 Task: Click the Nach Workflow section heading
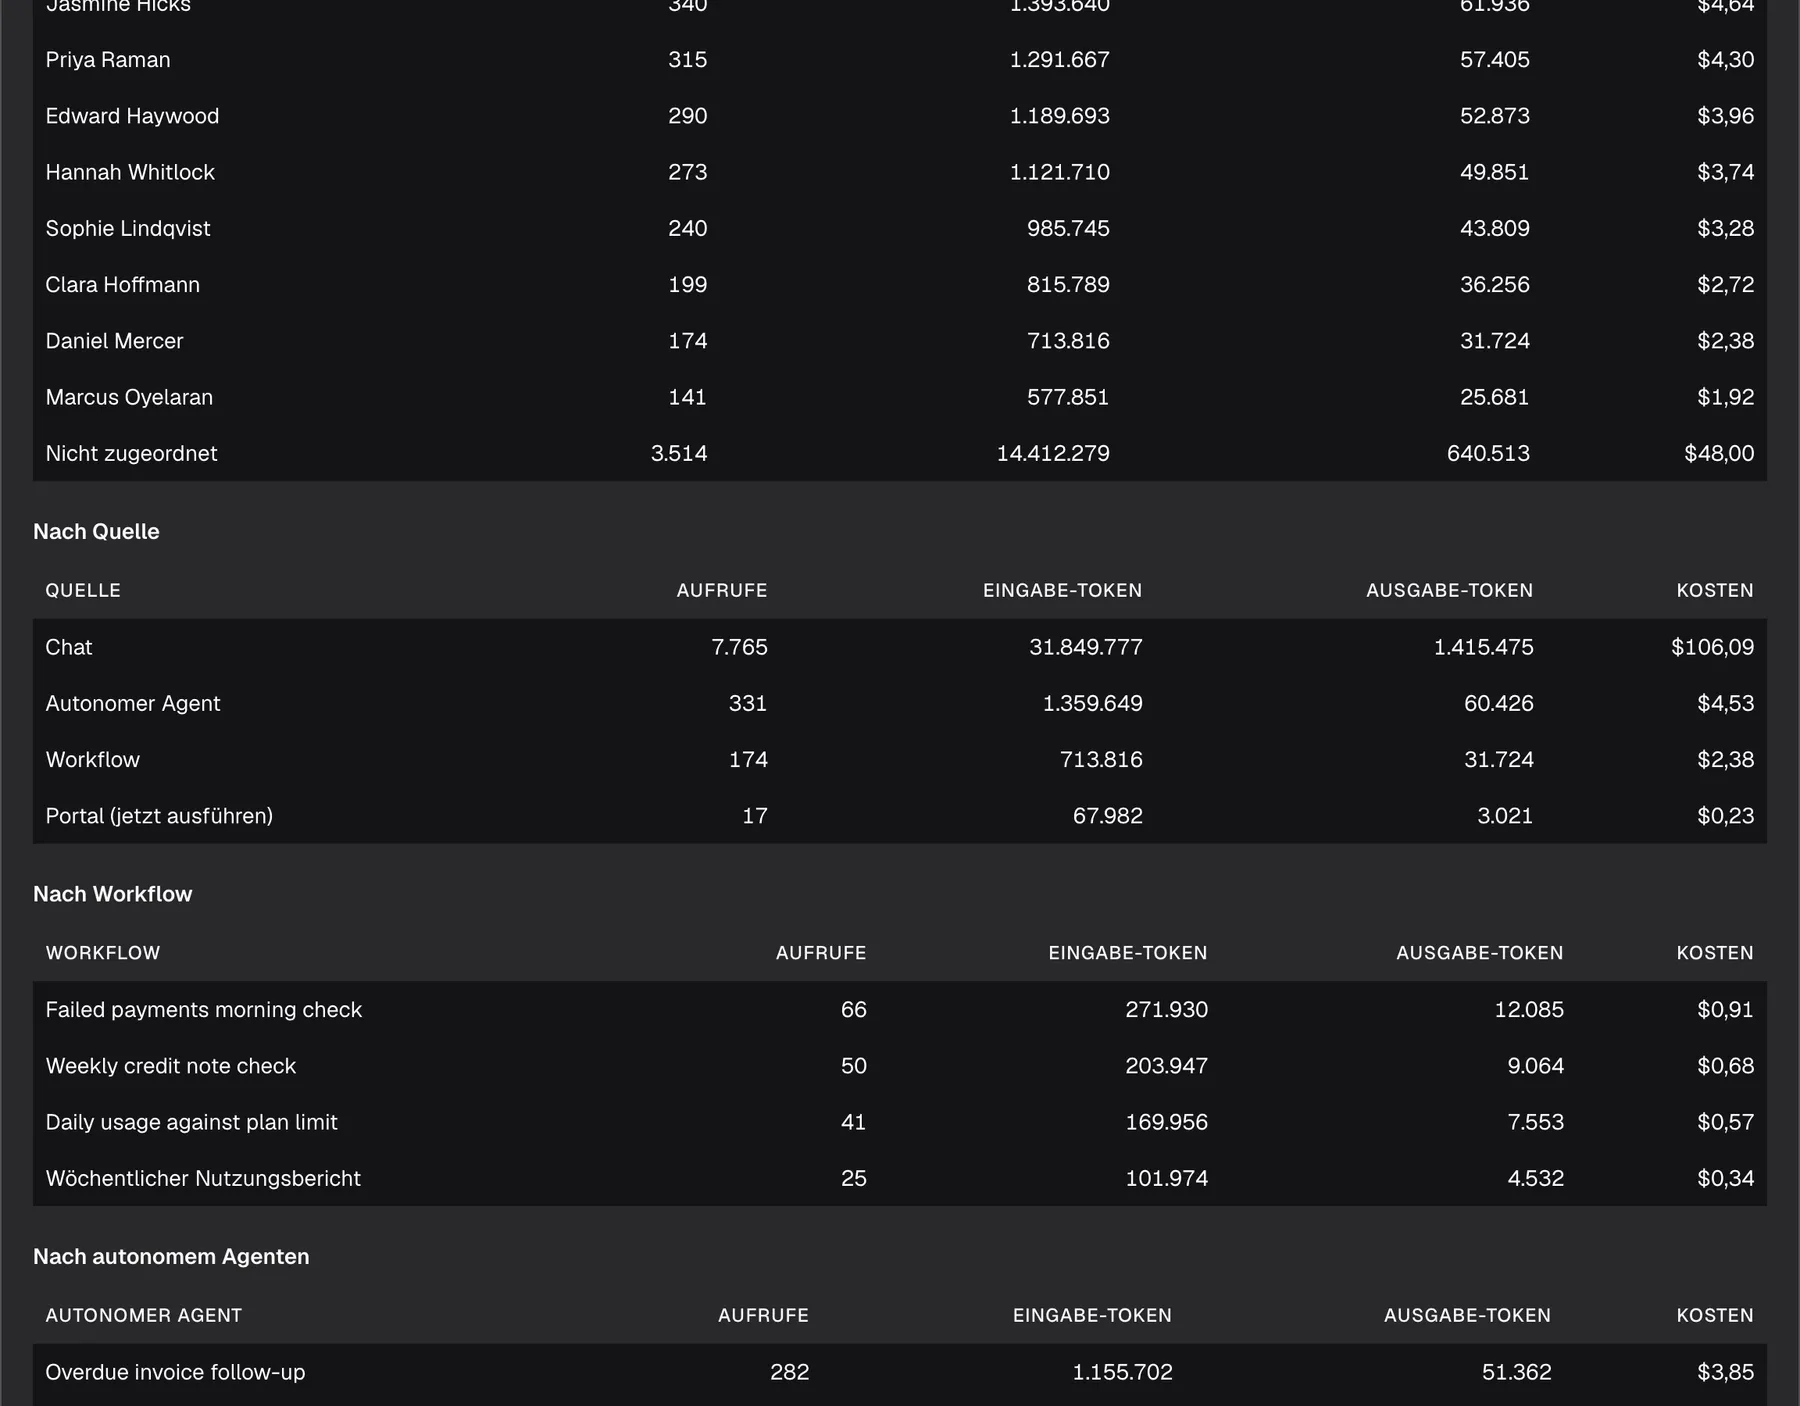pos(112,894)
